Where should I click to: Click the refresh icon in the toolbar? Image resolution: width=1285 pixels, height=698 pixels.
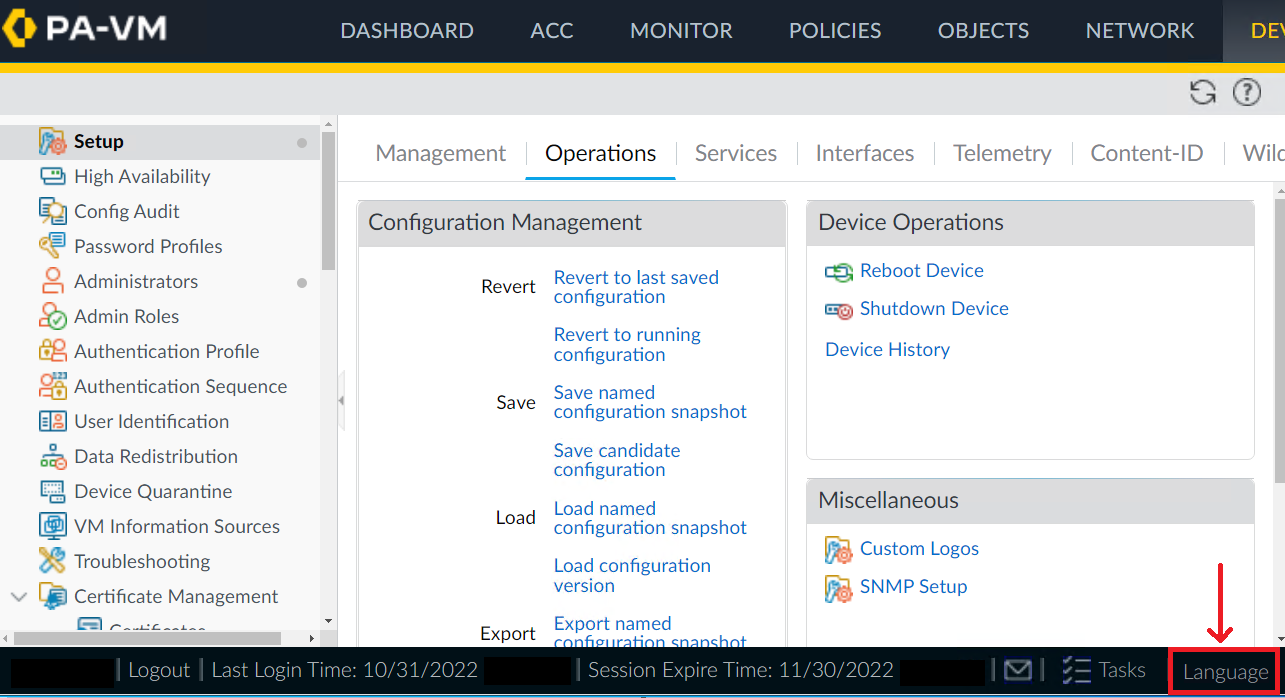click(1202, 93)
